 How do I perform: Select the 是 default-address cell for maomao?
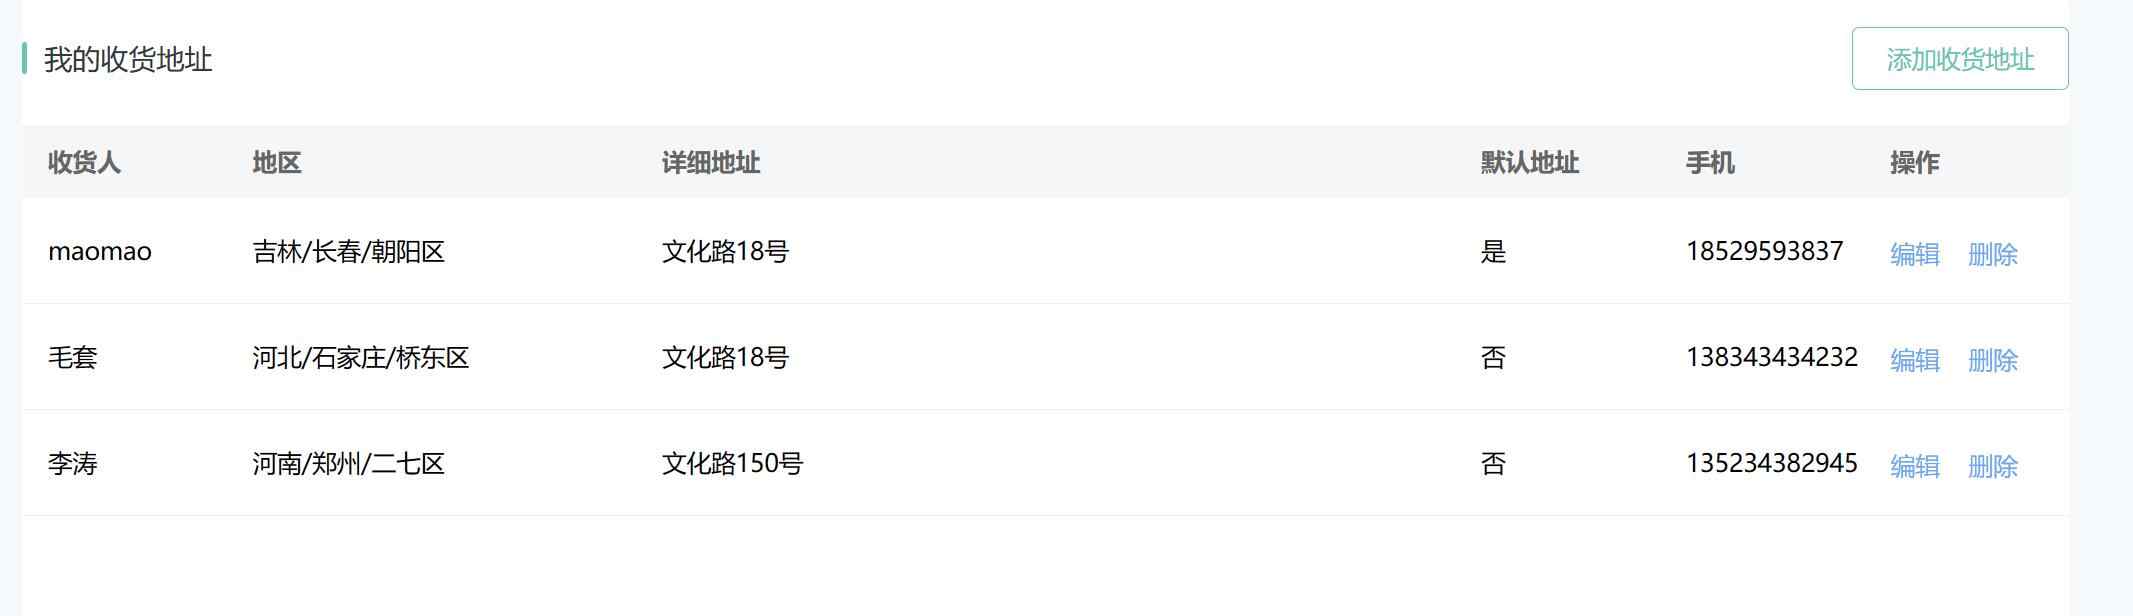[x=1493, y=252]
